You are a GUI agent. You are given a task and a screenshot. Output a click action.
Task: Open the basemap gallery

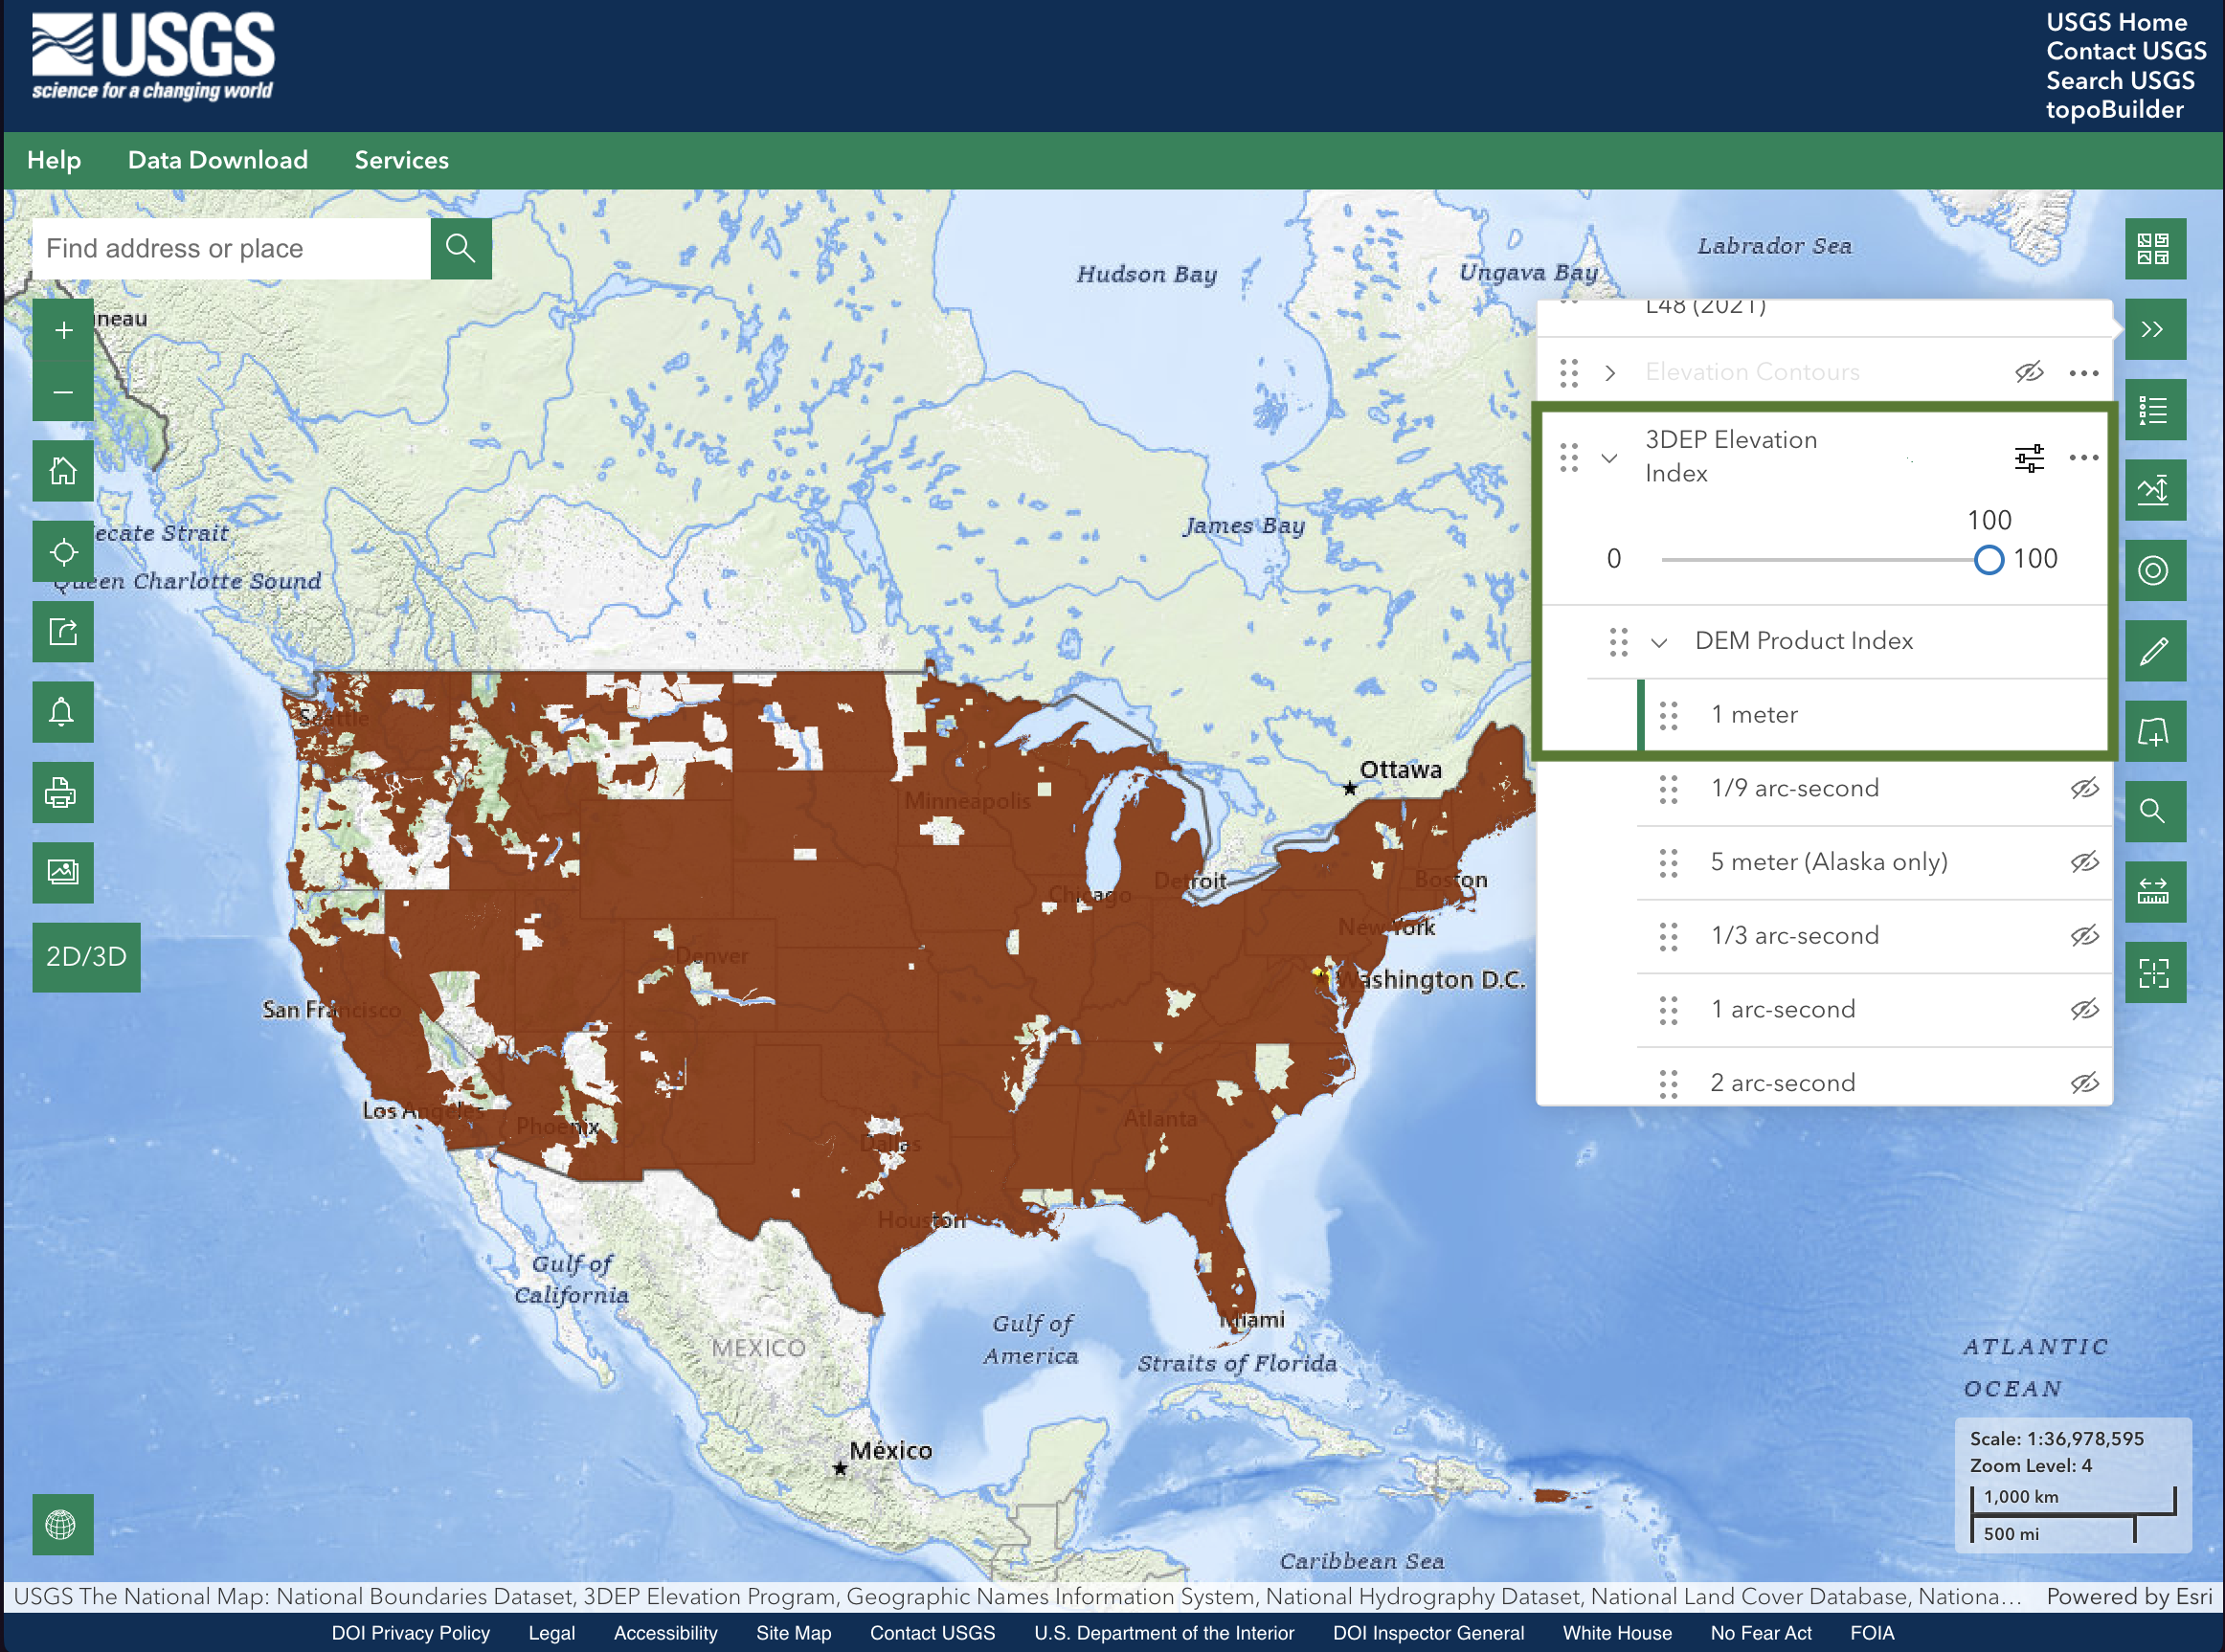click(2156, 249)
